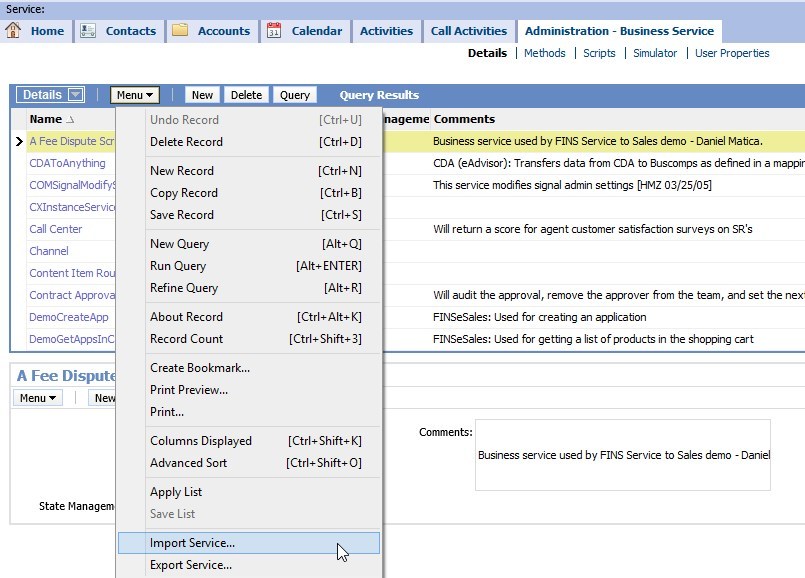805x578 pixels.
Task: Click the Name column header
Action: pos(46,119)
